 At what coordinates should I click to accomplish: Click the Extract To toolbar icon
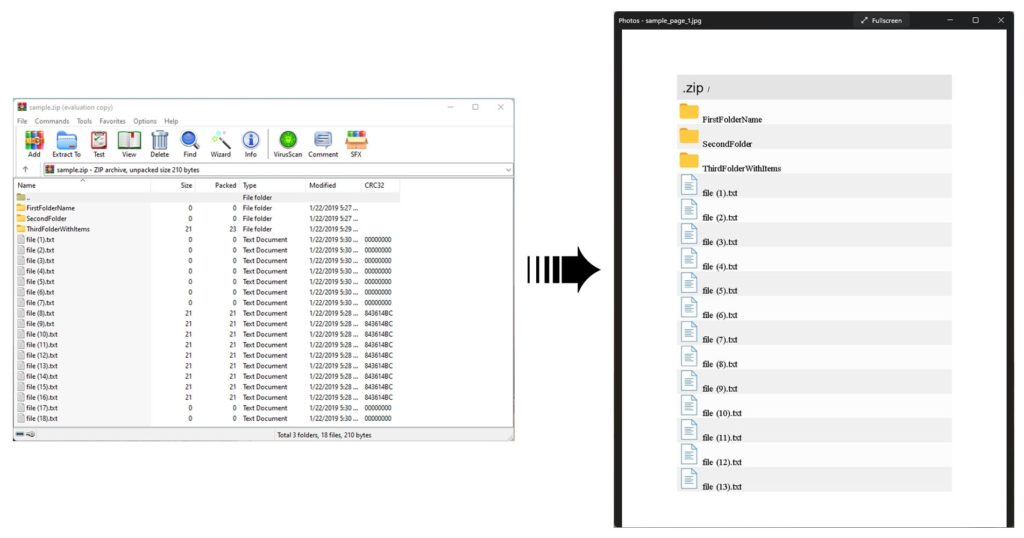[66, 143]
